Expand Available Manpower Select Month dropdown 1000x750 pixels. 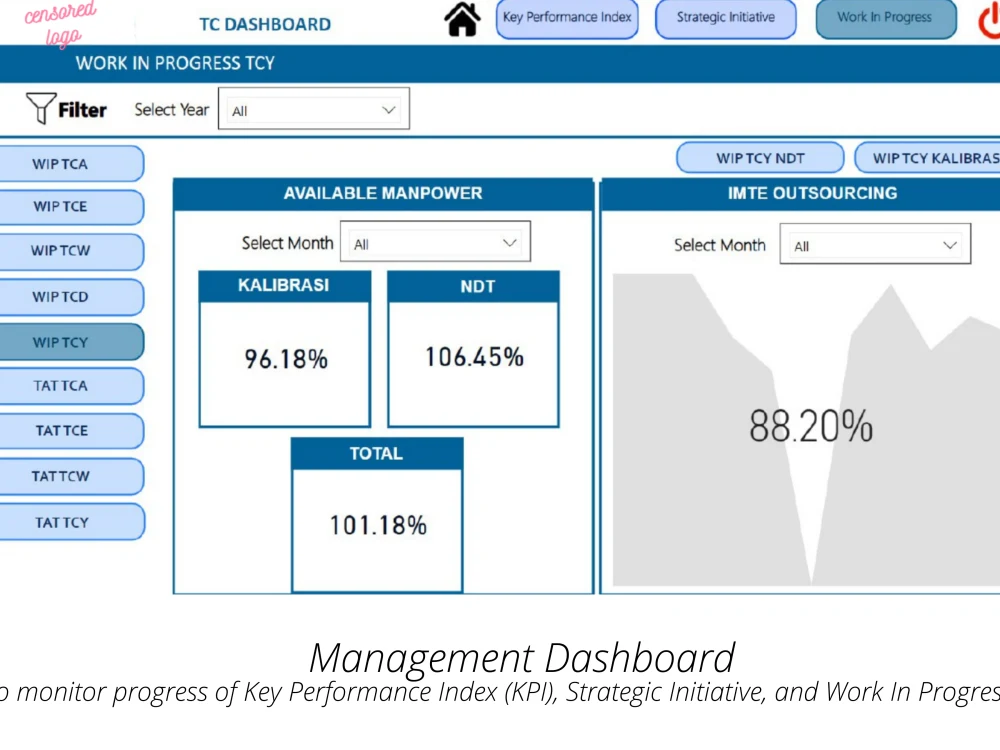coord(435,242)
